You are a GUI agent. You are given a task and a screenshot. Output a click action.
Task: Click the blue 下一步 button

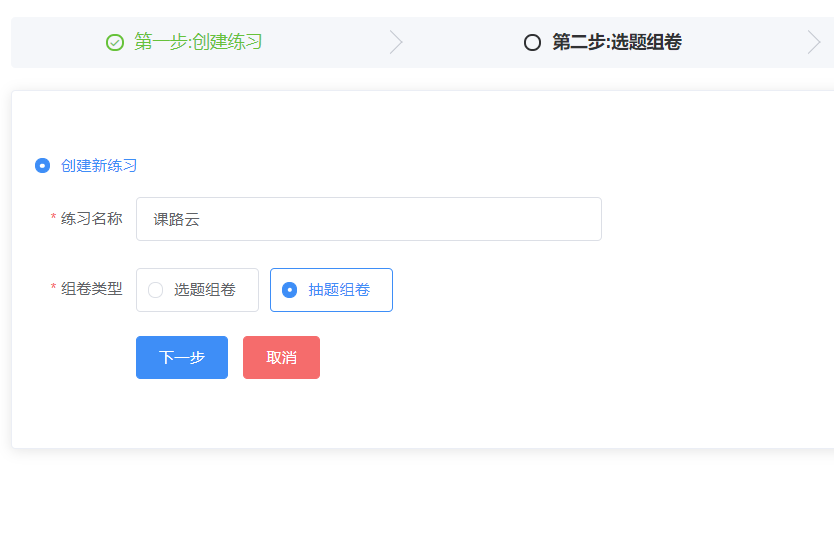pyautogui.click(x=182, y=357)
